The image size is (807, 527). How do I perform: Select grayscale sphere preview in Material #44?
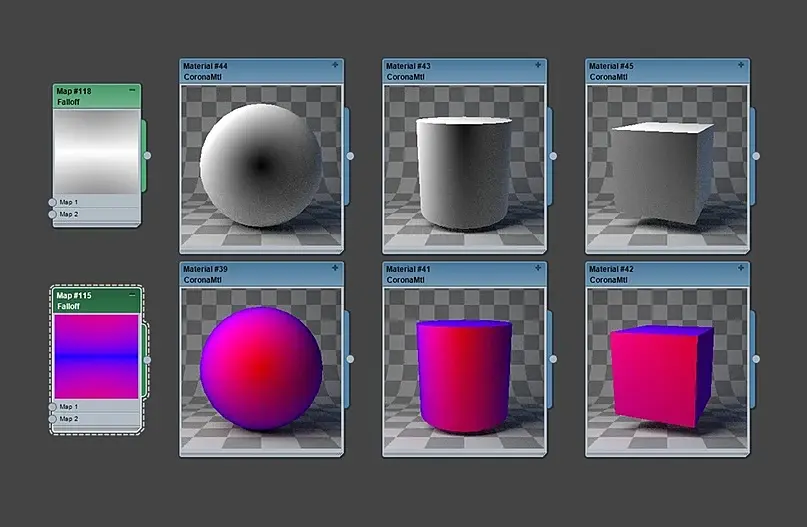tap(261, 166)
